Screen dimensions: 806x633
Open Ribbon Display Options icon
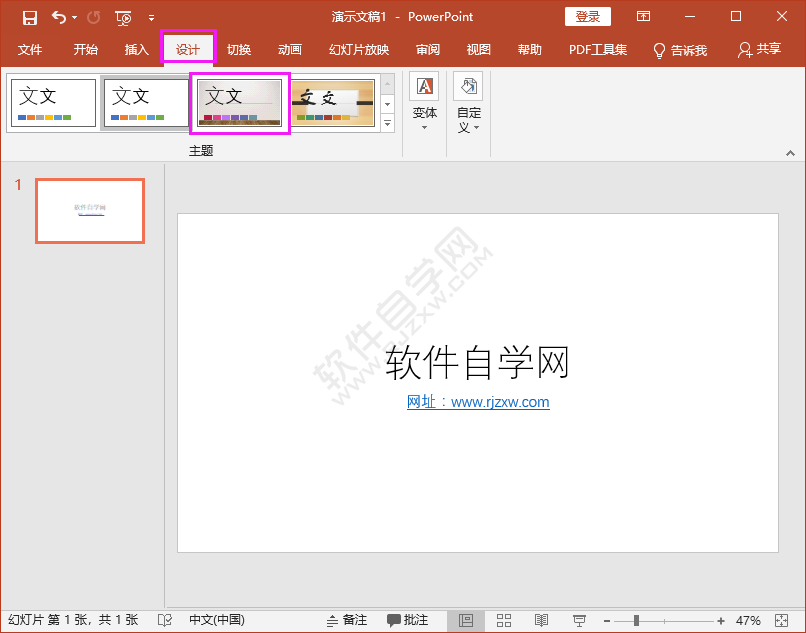[643, 16]
